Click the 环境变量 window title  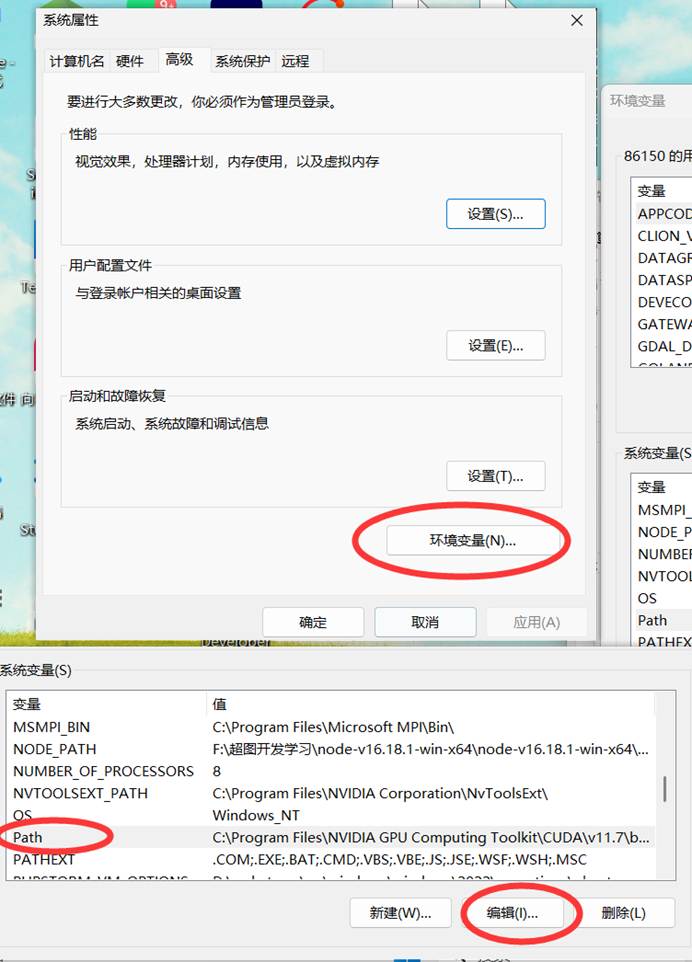click(637, 101)
